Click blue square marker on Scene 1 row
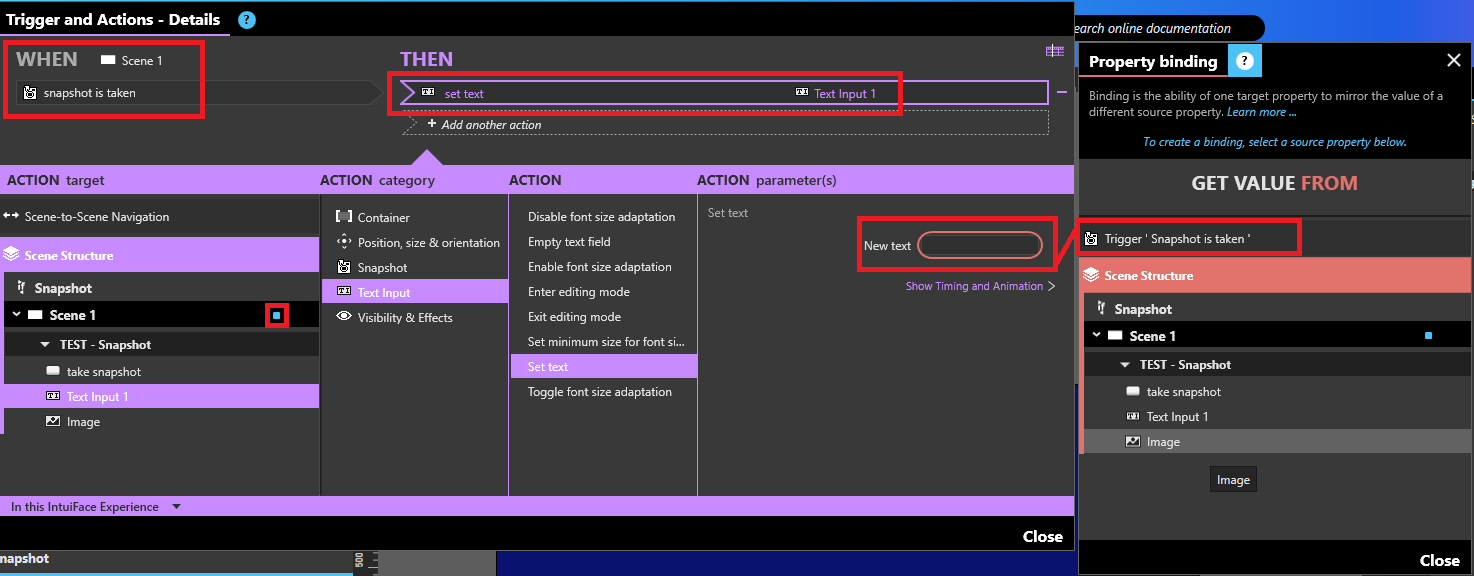This screenshot has height=576, width=1474. tap(277, 315)
